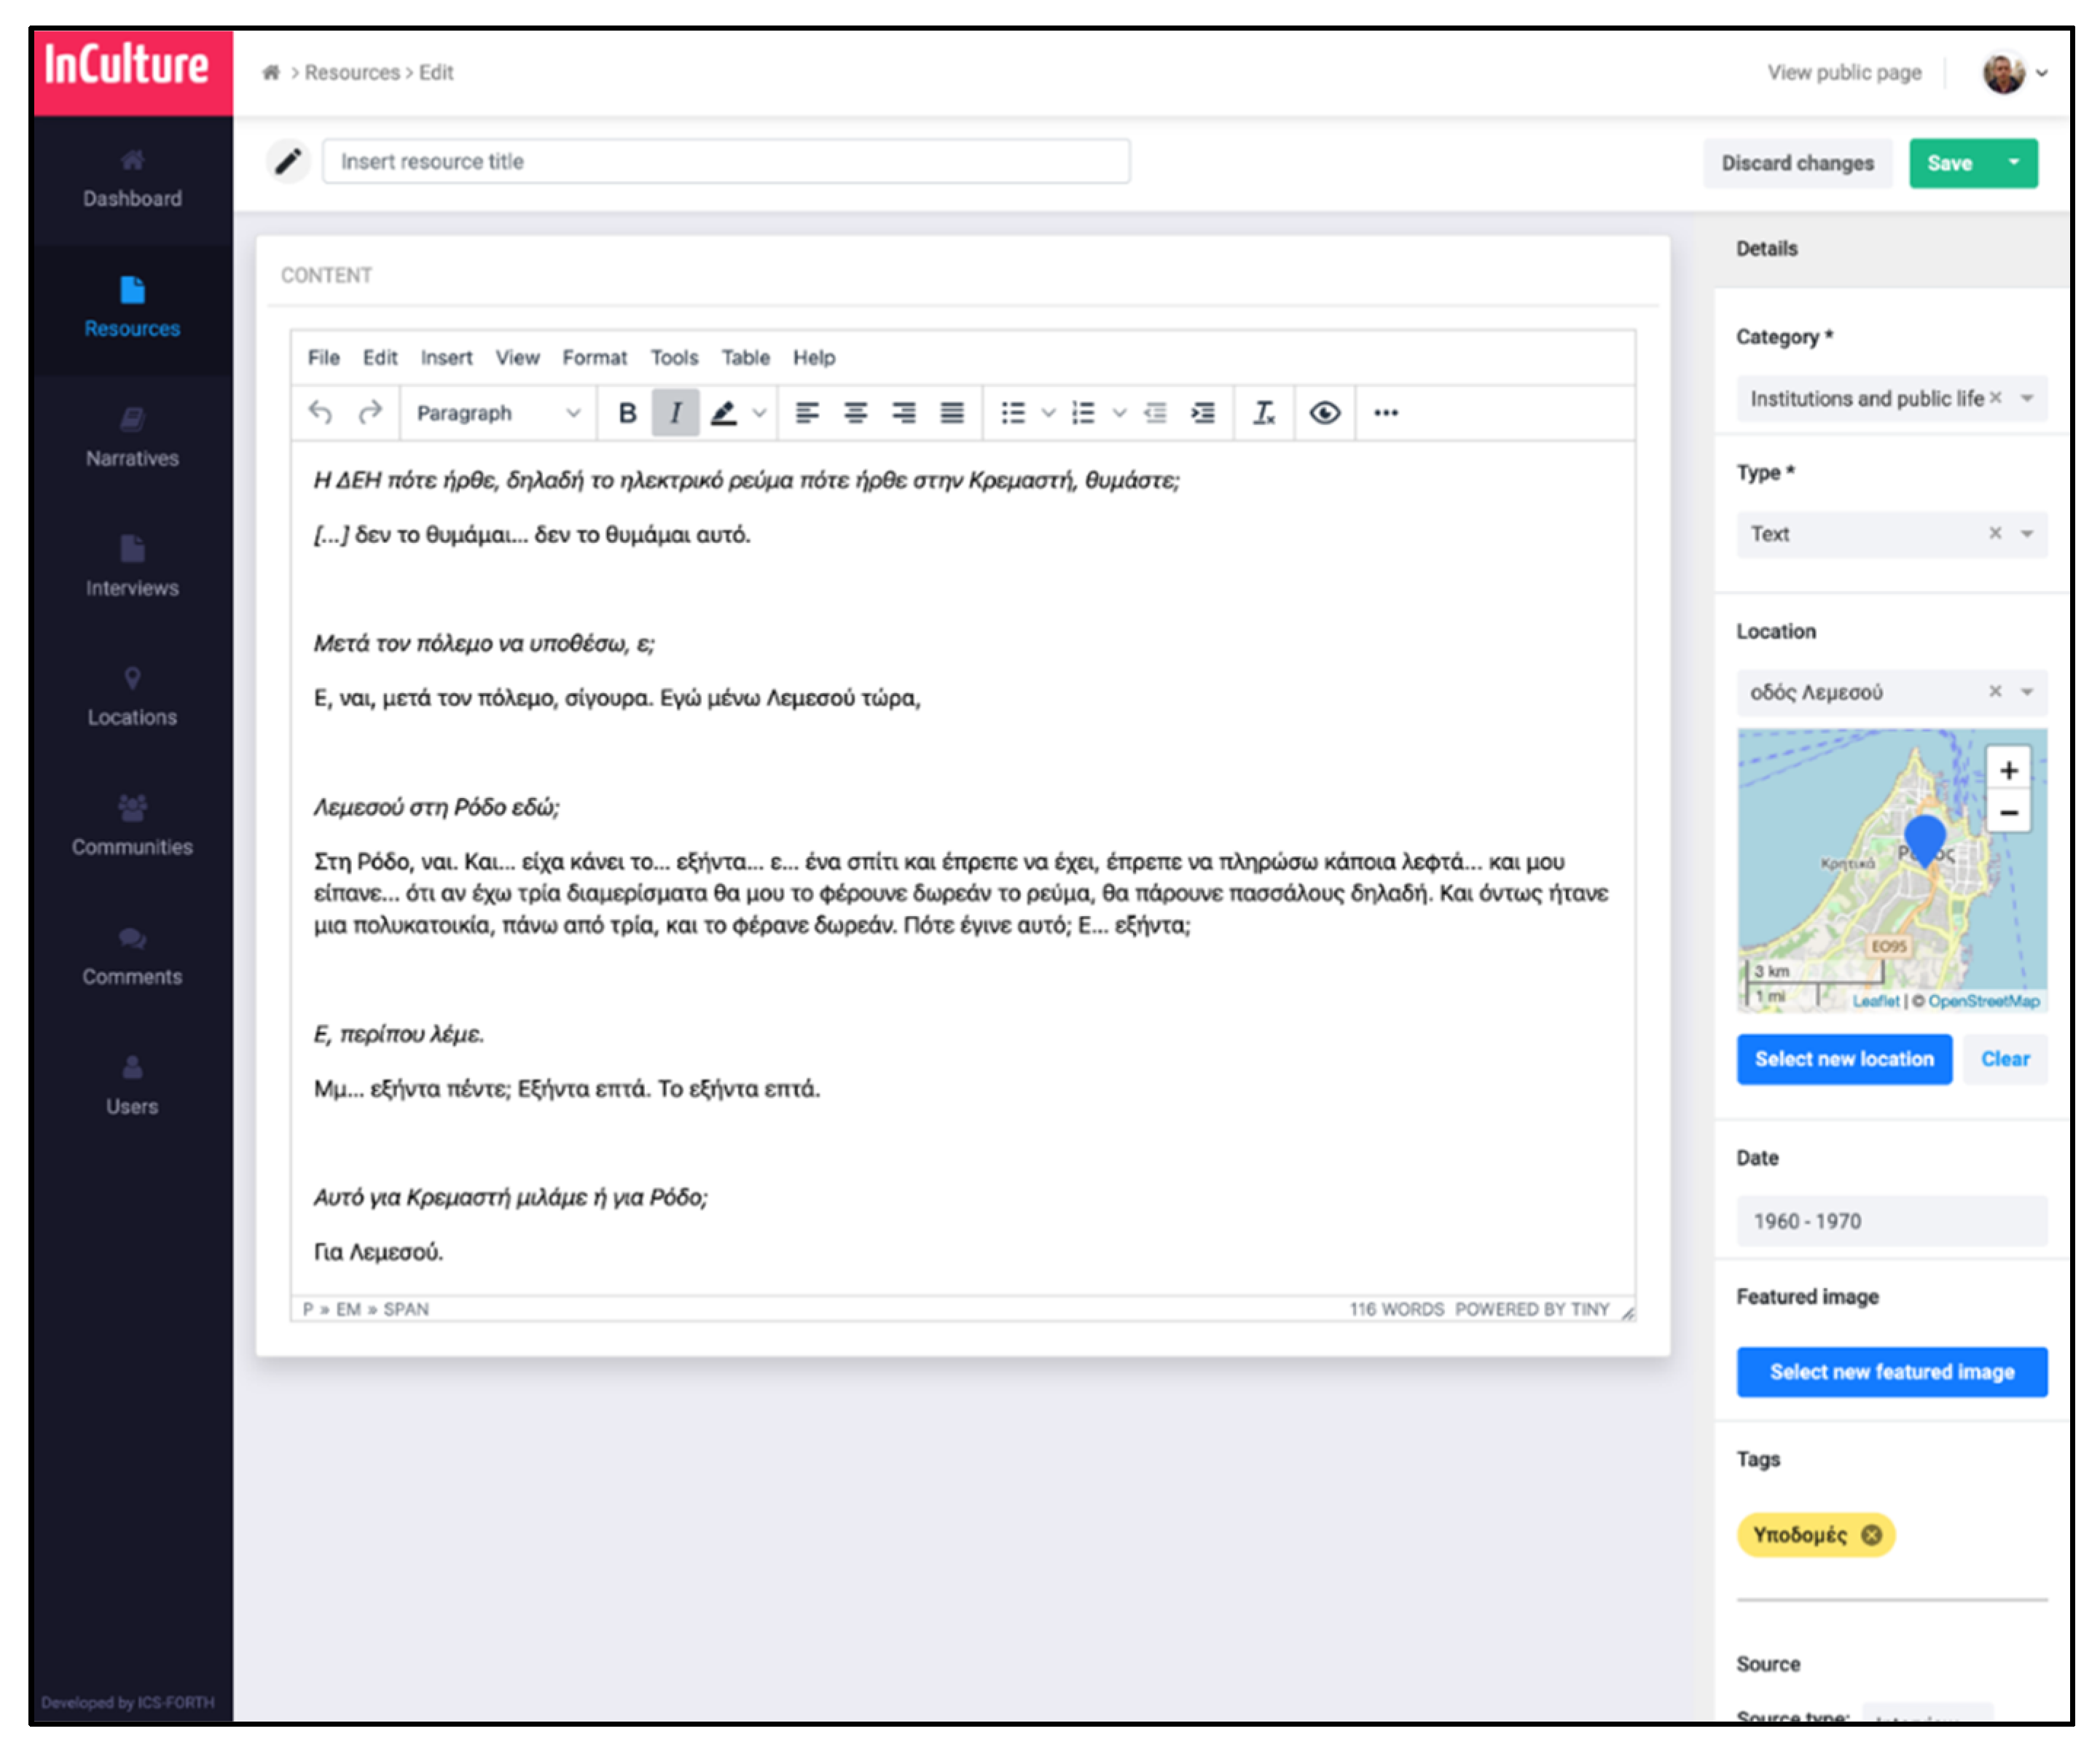Open more toolbar options ellipsis
Viewport: 2100px width, 1750px height.
pos(1386,413)
